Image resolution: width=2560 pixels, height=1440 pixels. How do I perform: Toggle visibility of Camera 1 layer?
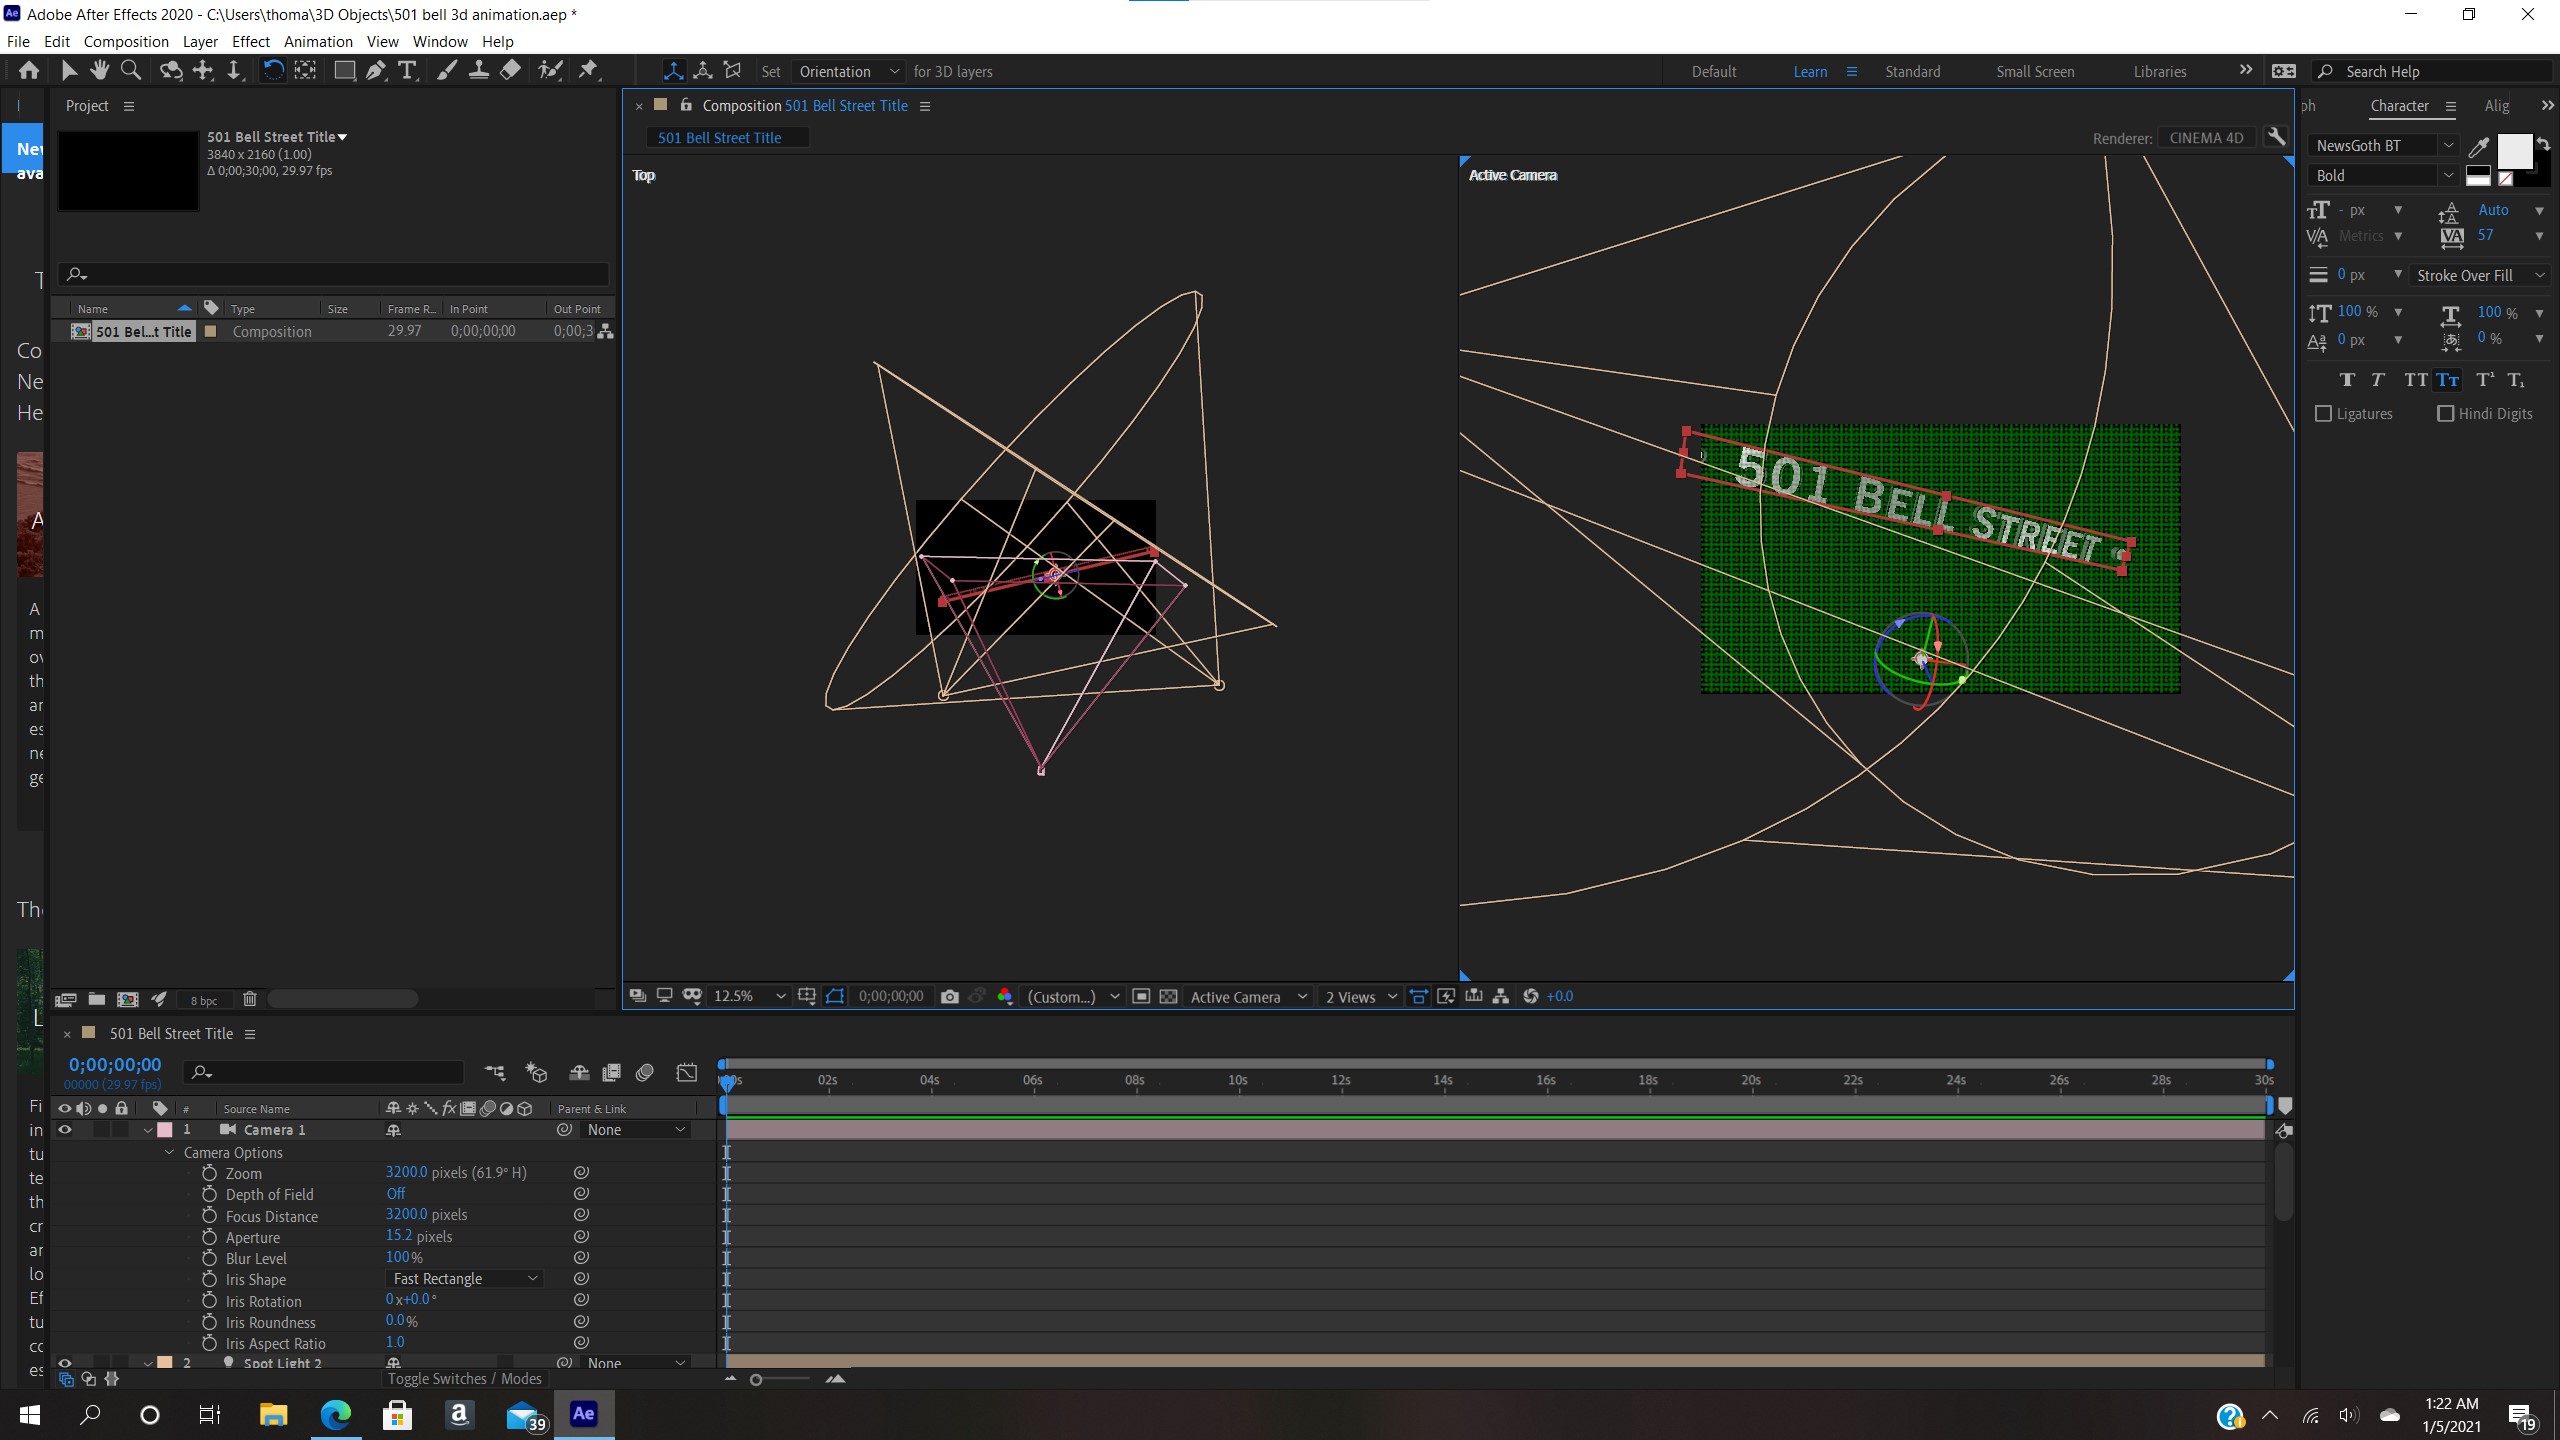tap(63, 1129)
